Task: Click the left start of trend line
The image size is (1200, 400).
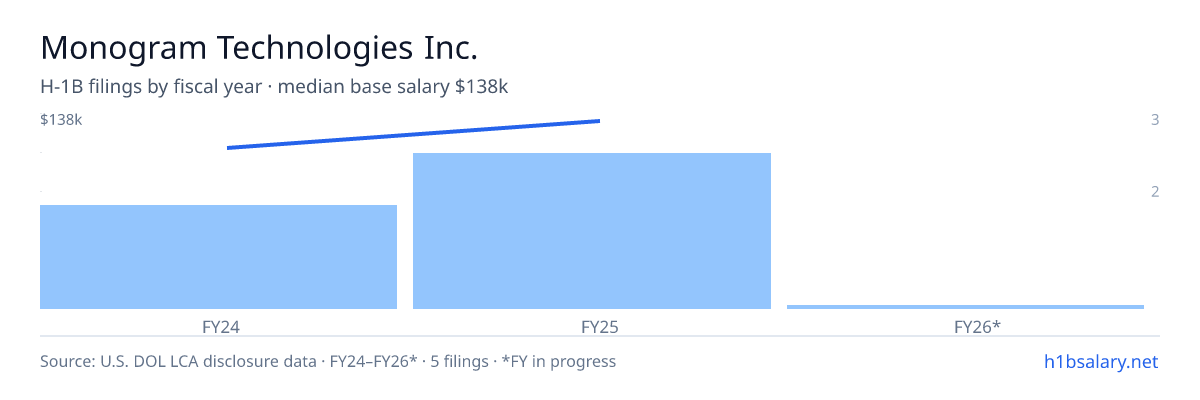Action: (229, 148)
